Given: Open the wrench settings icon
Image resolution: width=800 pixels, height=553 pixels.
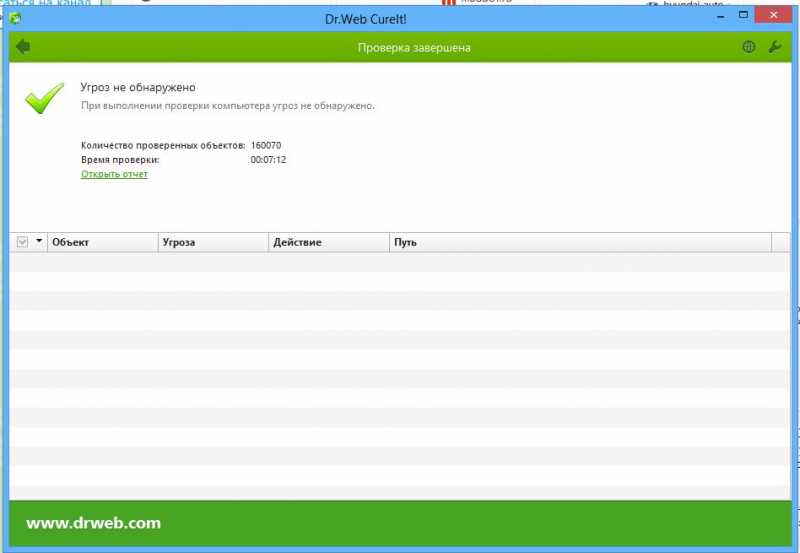Looking at the screenshot, I should coord(774,47).
